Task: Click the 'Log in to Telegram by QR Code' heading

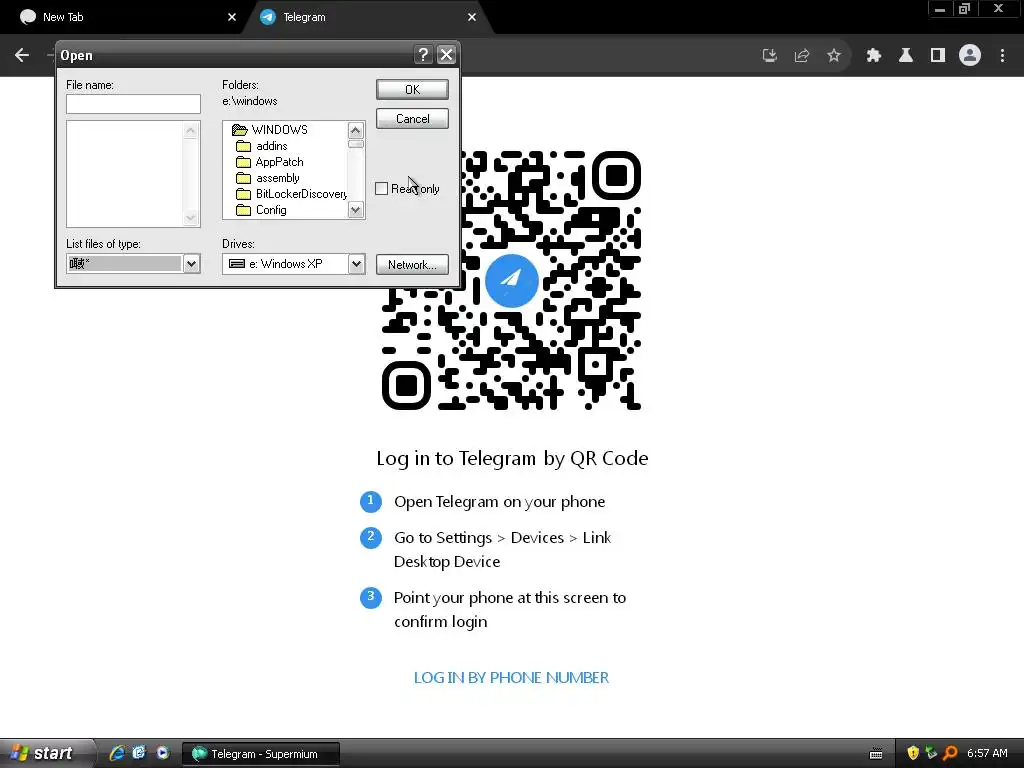Action: point(512,458)
